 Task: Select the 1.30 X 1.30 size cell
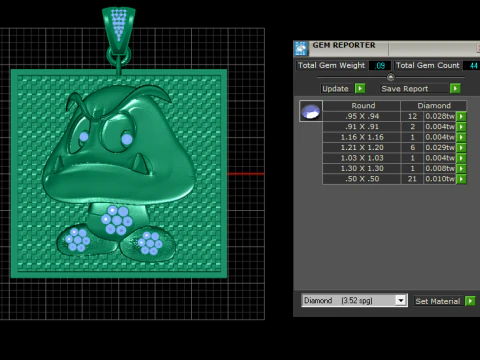point(362,168)
